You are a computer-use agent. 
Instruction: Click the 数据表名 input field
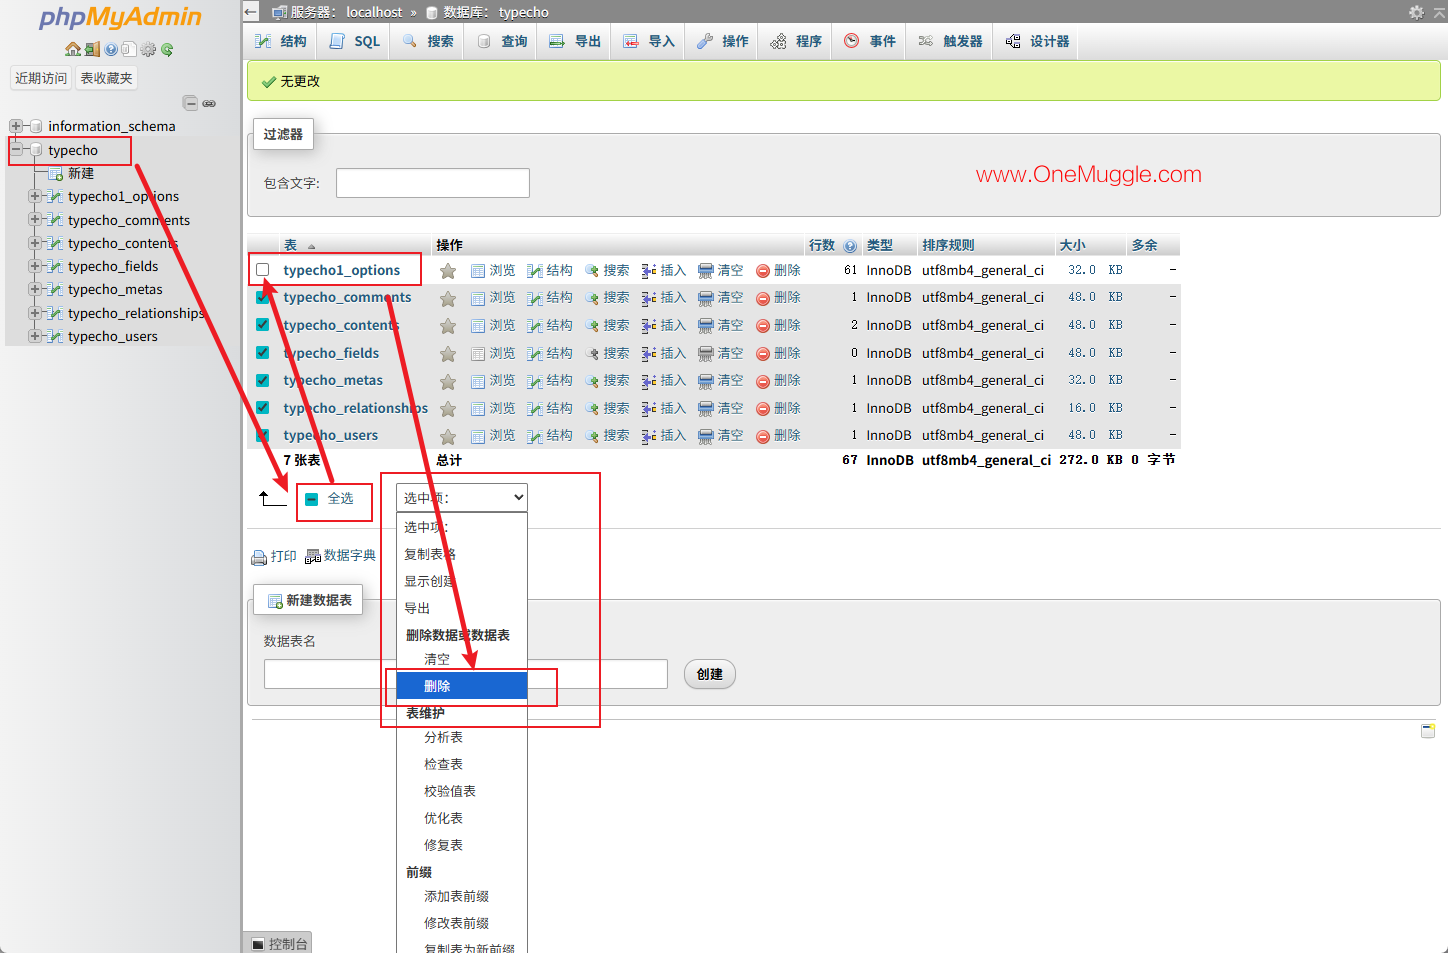[x=466, y=674]
